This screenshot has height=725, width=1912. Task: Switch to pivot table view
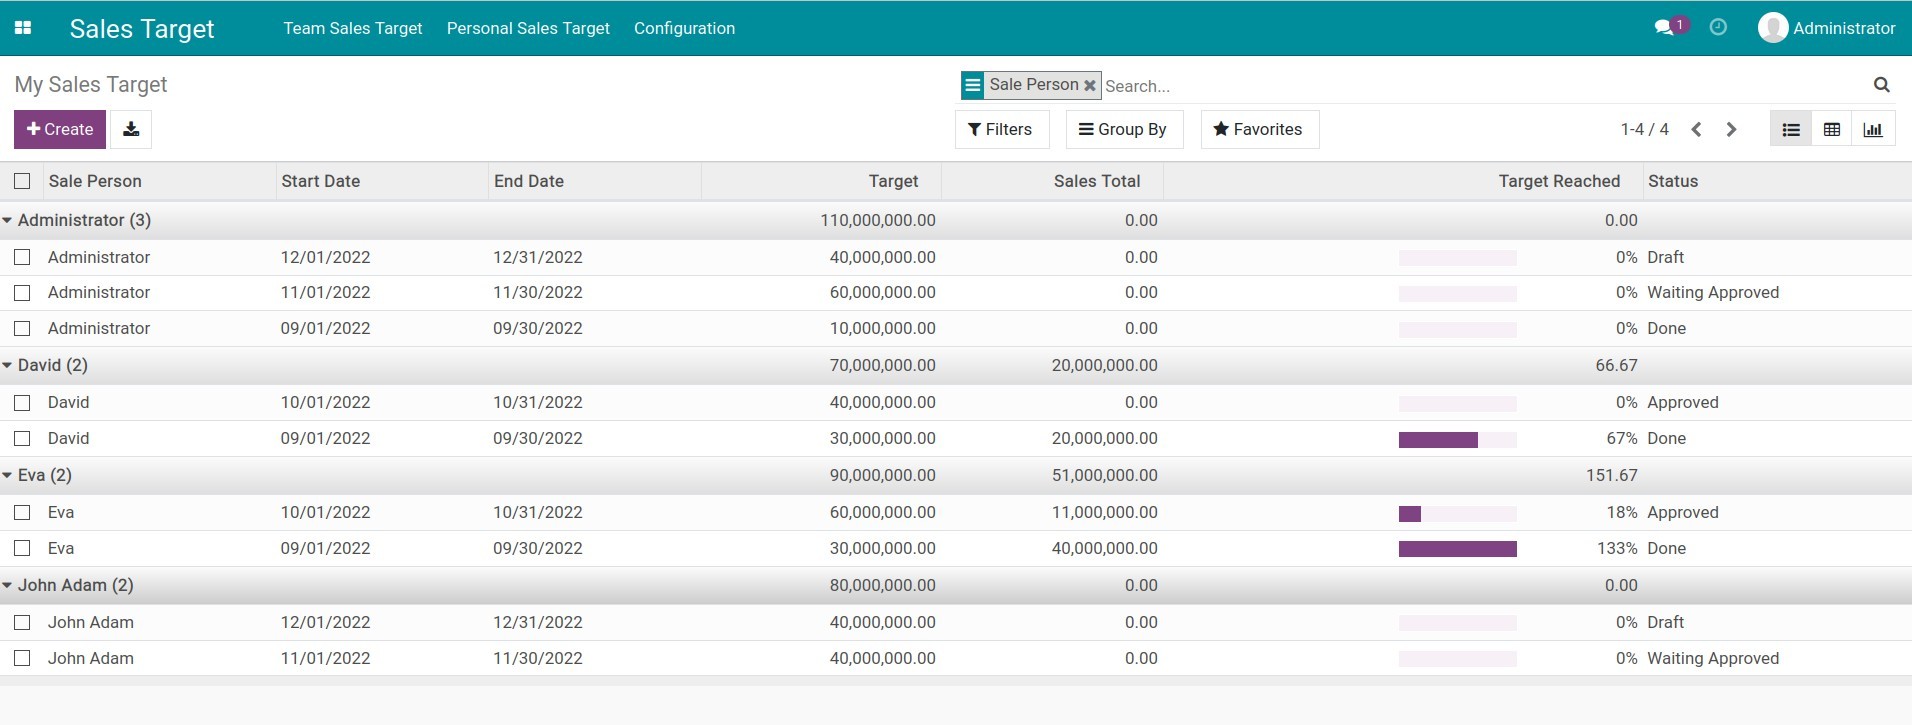pyautogui.click(x=1832, y=129)
